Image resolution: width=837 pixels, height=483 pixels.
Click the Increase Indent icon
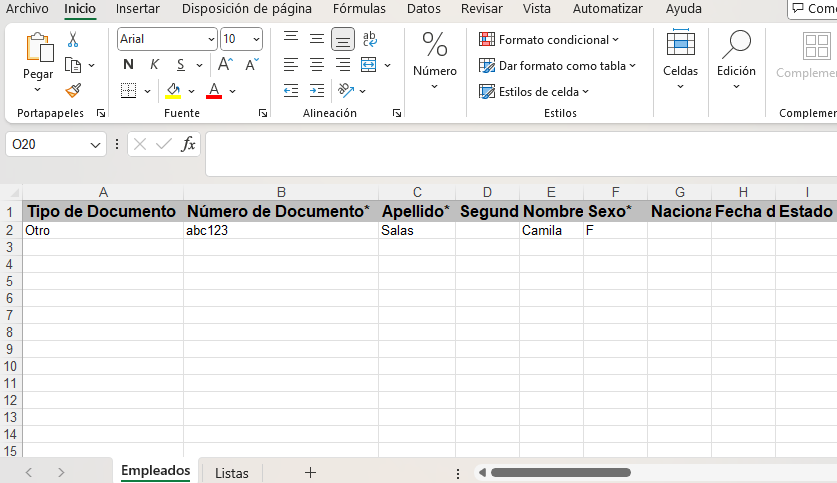tap(317, 91)
